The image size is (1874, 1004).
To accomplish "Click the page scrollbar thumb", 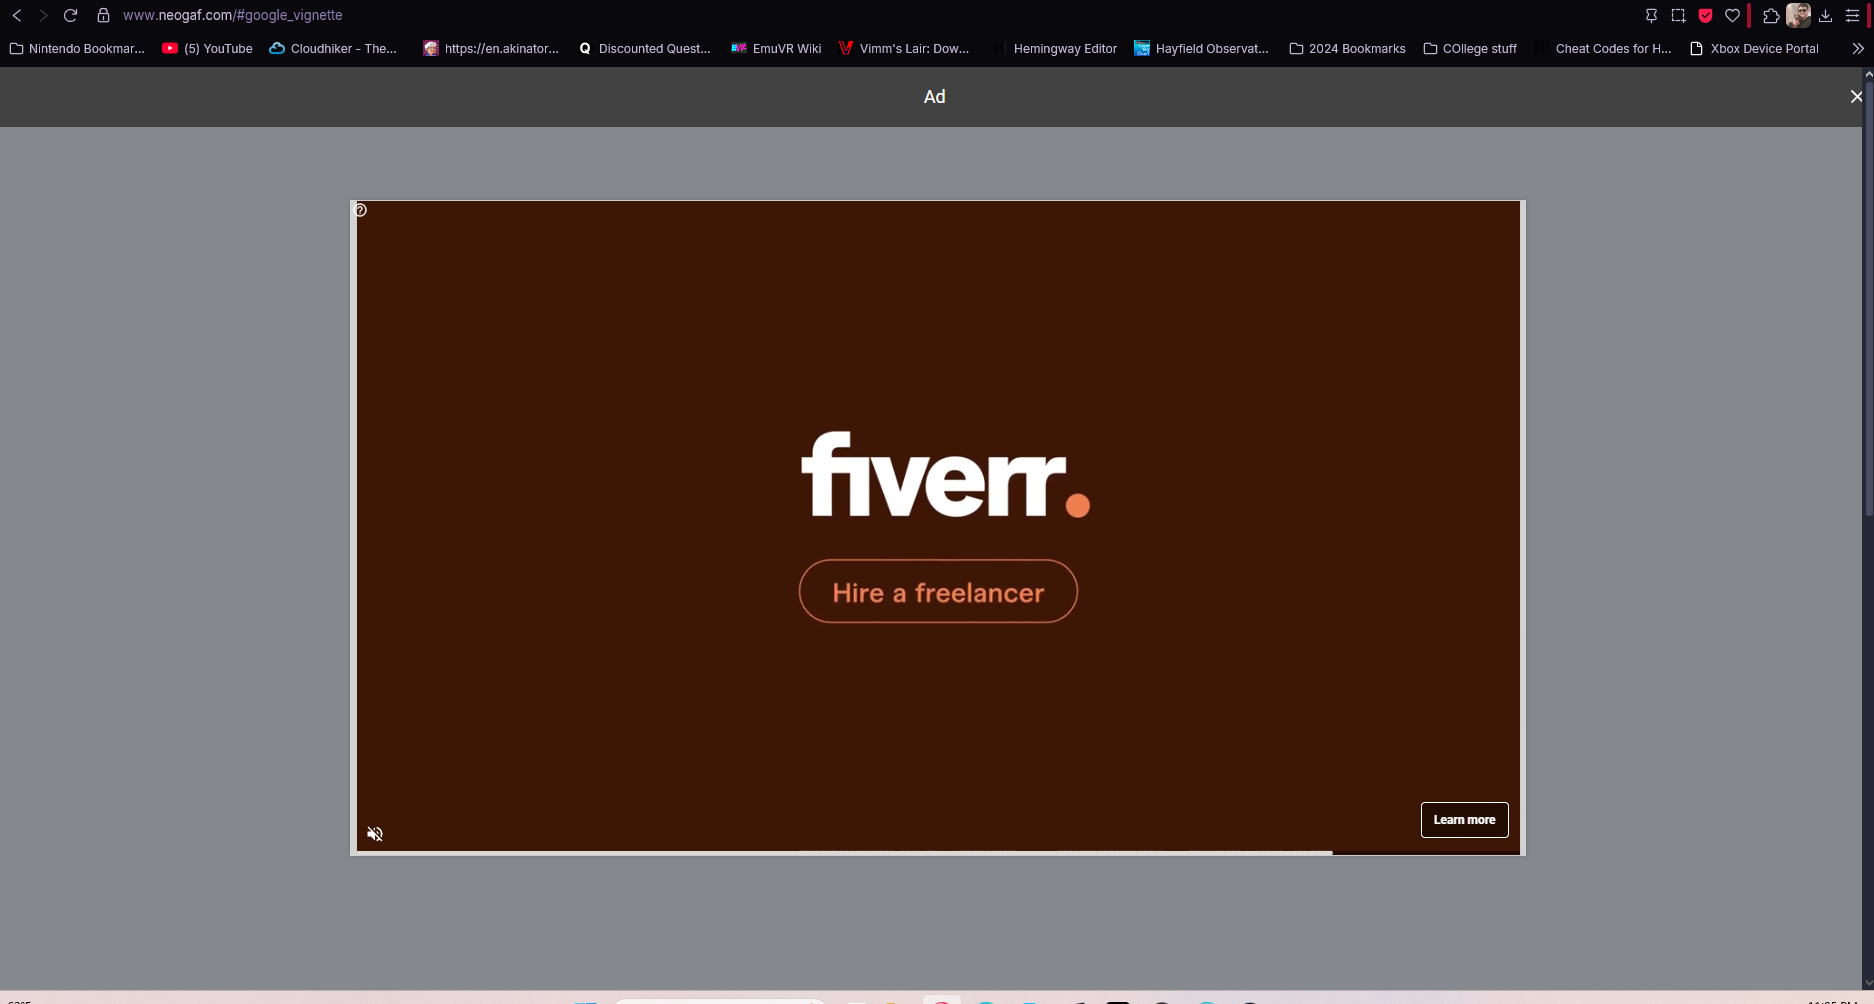I will pos(1868,300).
